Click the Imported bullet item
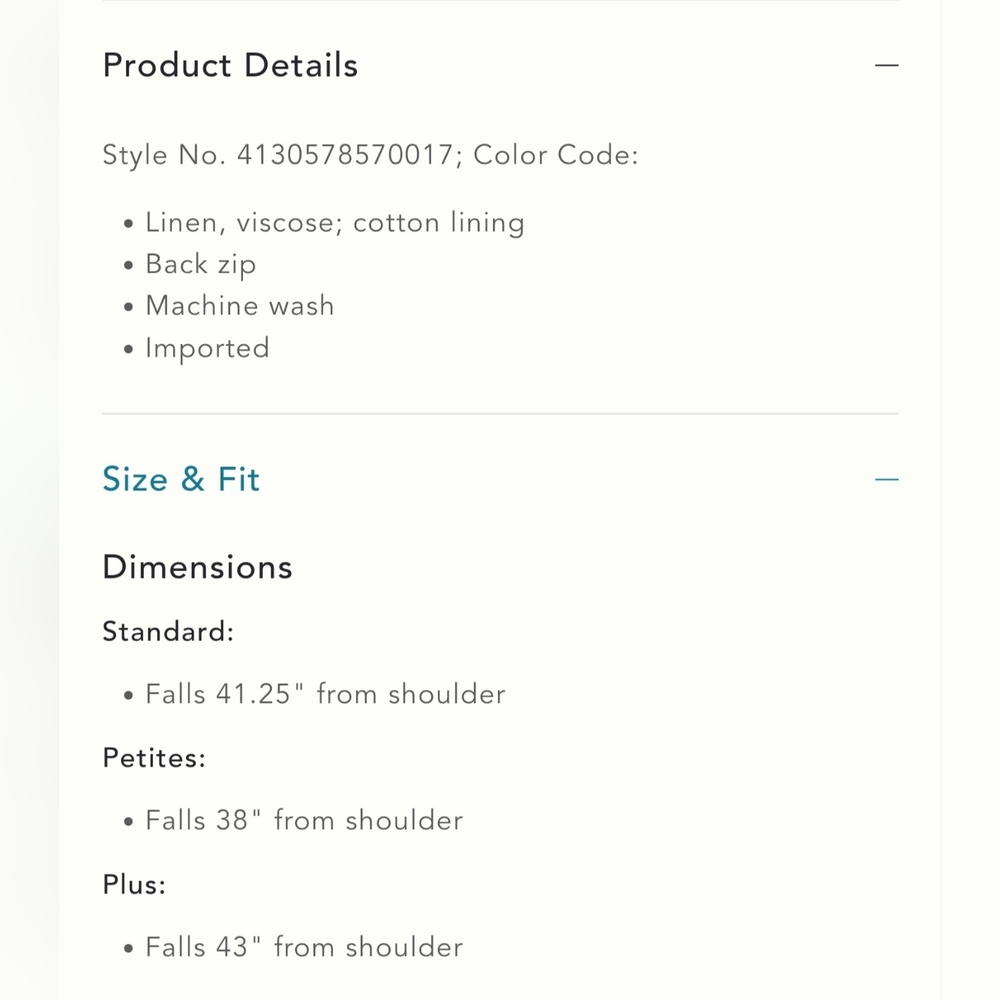The height and width of the screenshot is (1000, 1000). pos(207,348)
